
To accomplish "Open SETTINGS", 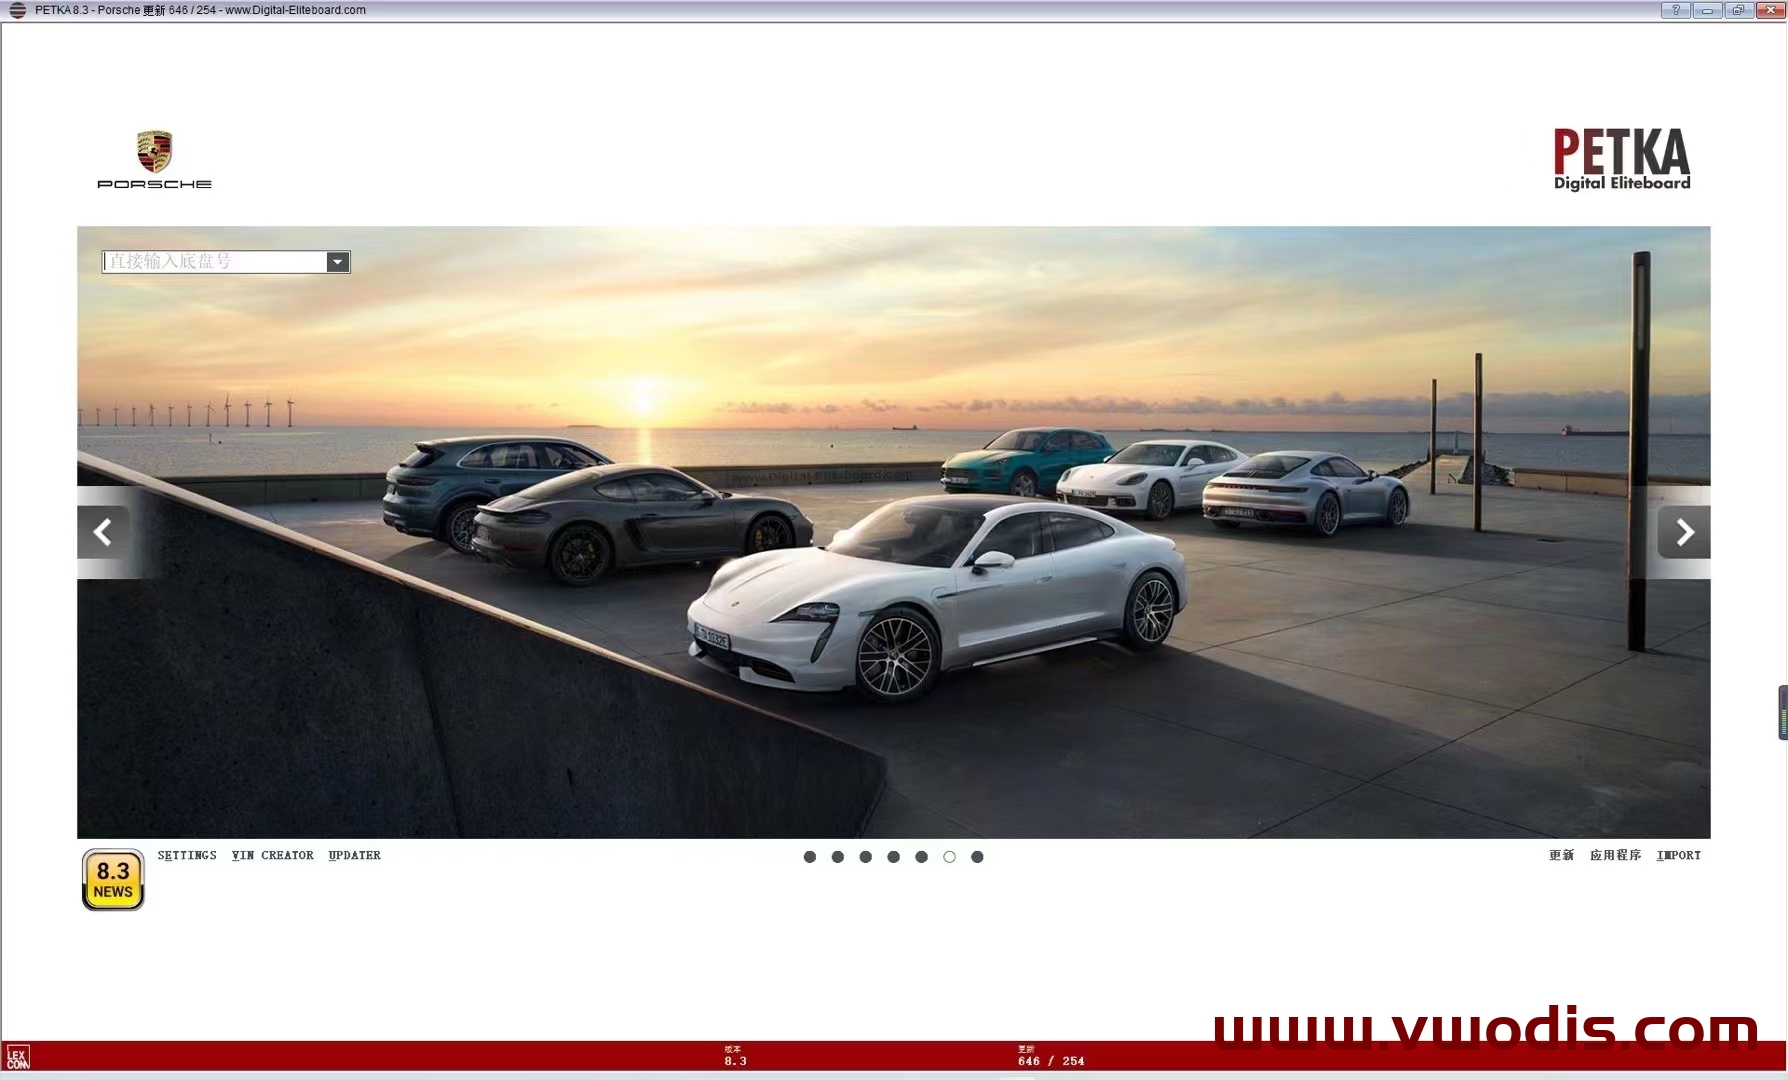I will 187,855.
